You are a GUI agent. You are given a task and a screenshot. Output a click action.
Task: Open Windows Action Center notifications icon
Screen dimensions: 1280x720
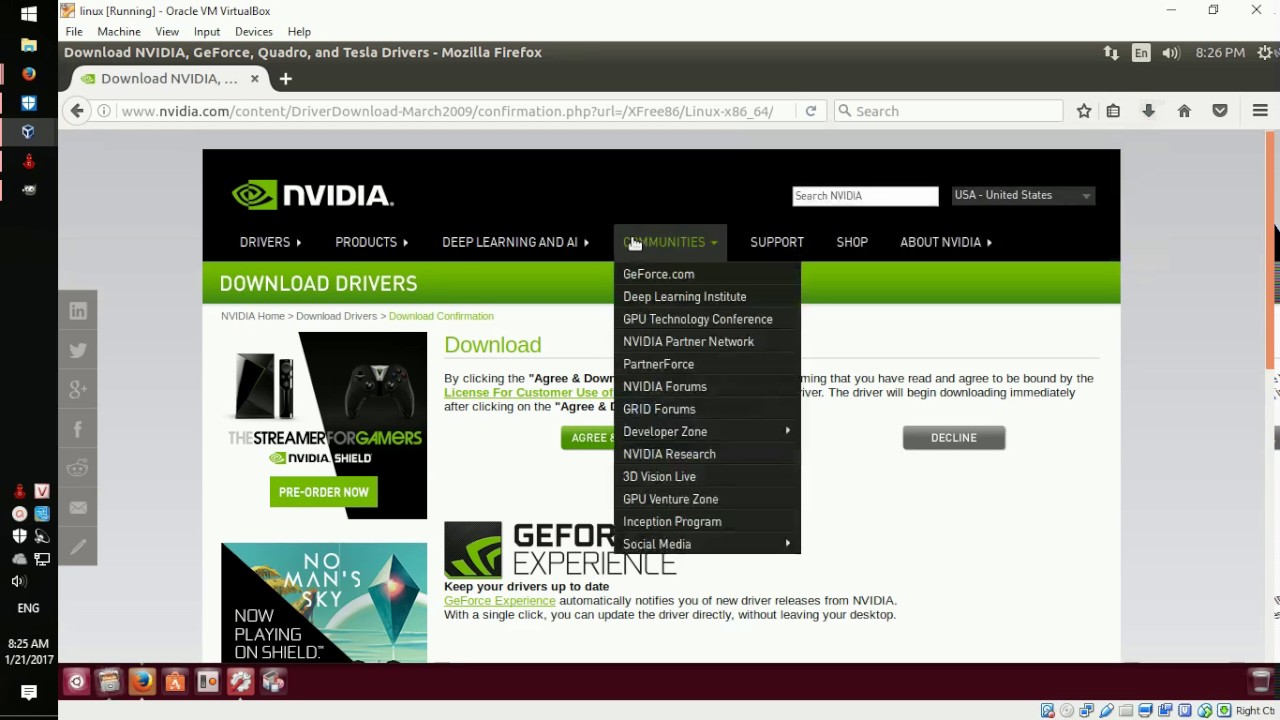28,692
